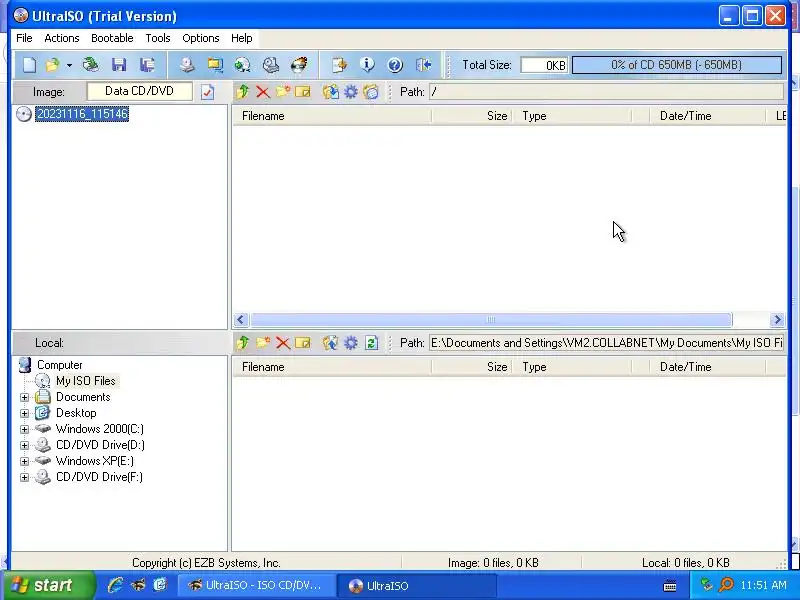
Task: Click the Up folder icon in Local toolbar
Action: pos(243,343)
